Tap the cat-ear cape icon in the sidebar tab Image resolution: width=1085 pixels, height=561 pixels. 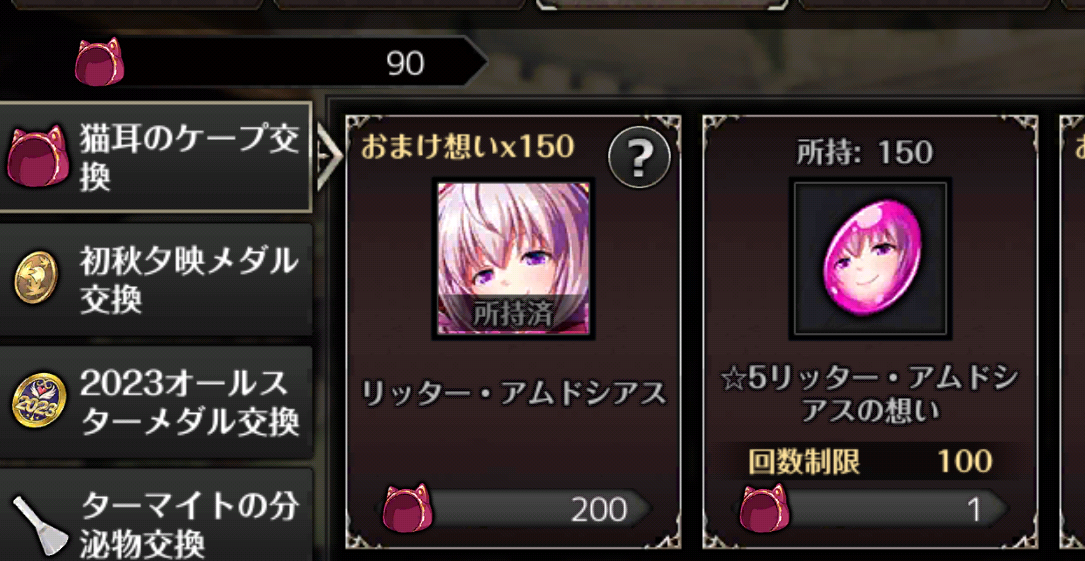tap(37, 156)
